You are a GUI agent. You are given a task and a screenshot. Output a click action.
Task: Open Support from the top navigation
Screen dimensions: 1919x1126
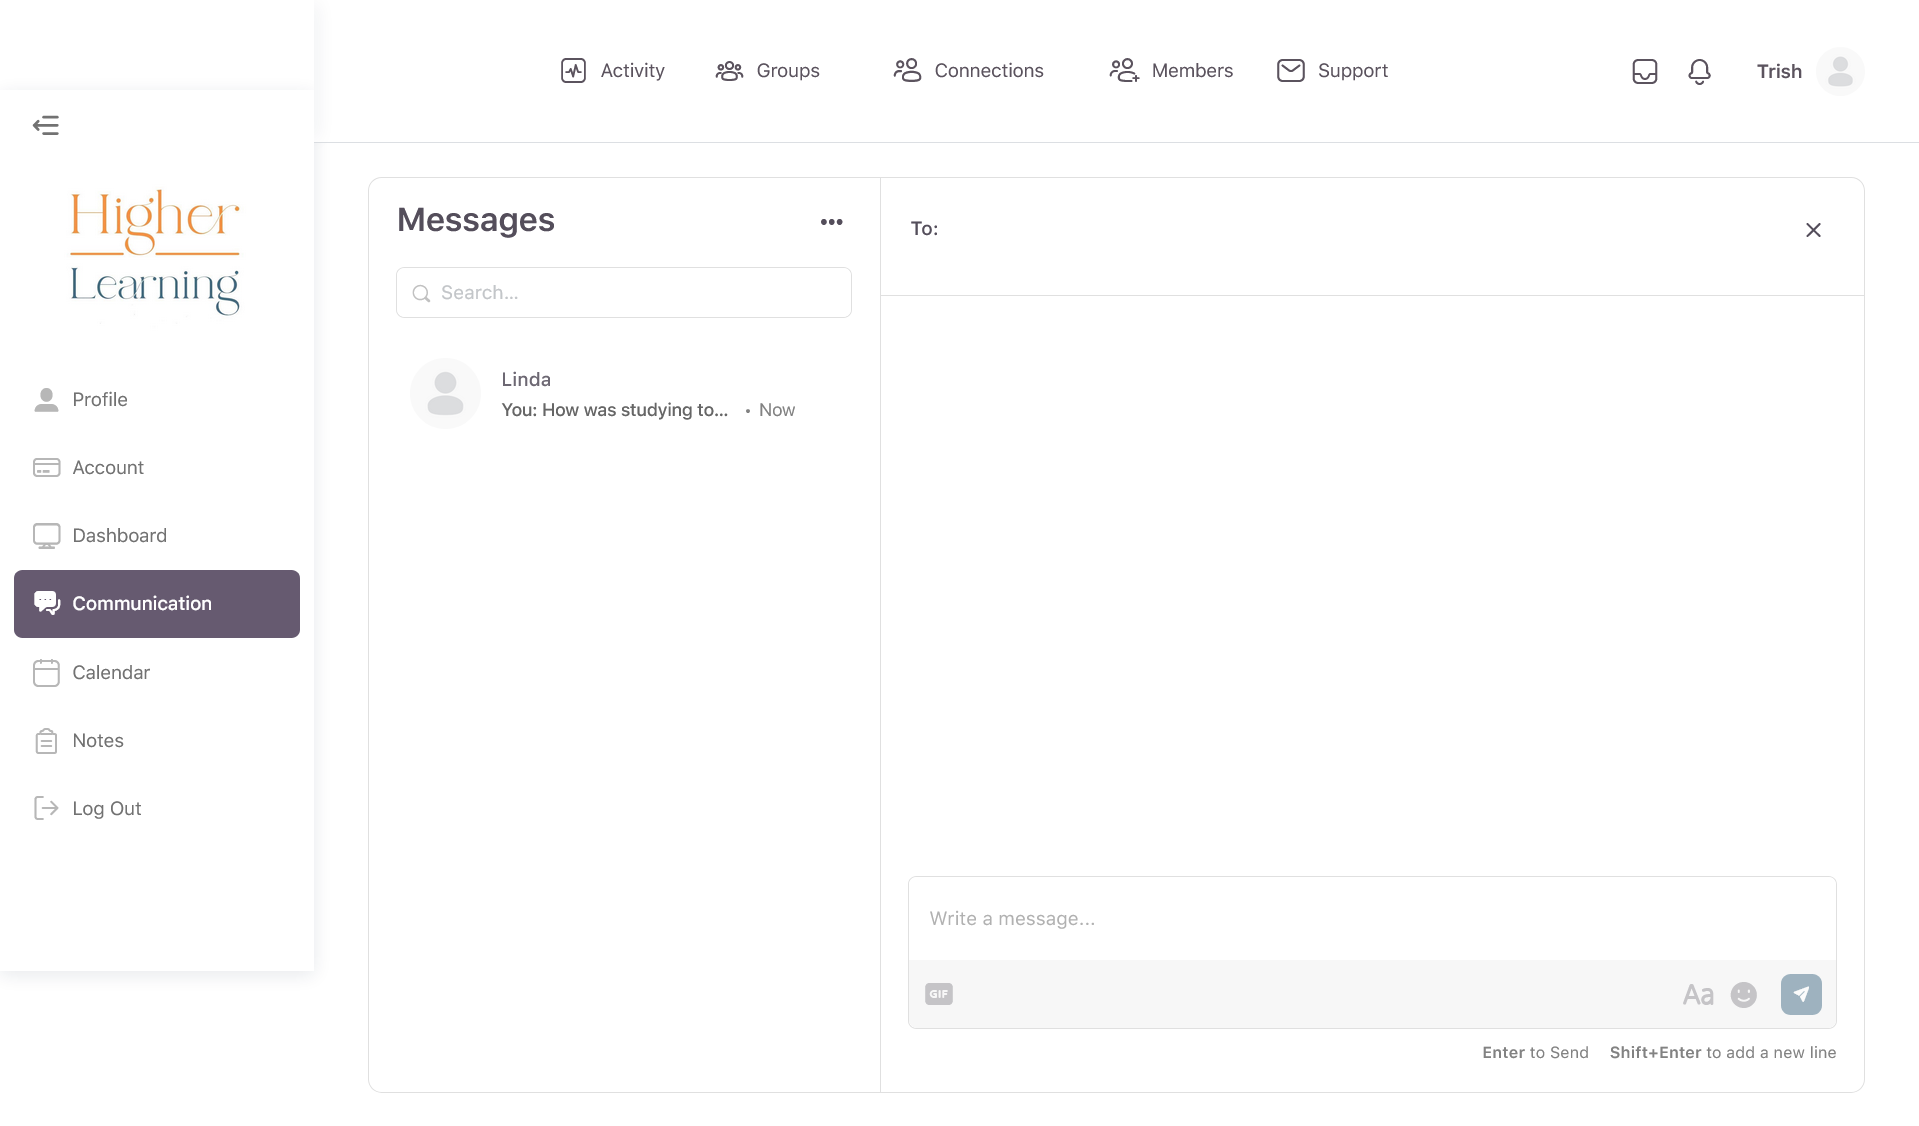(1332, 71)
